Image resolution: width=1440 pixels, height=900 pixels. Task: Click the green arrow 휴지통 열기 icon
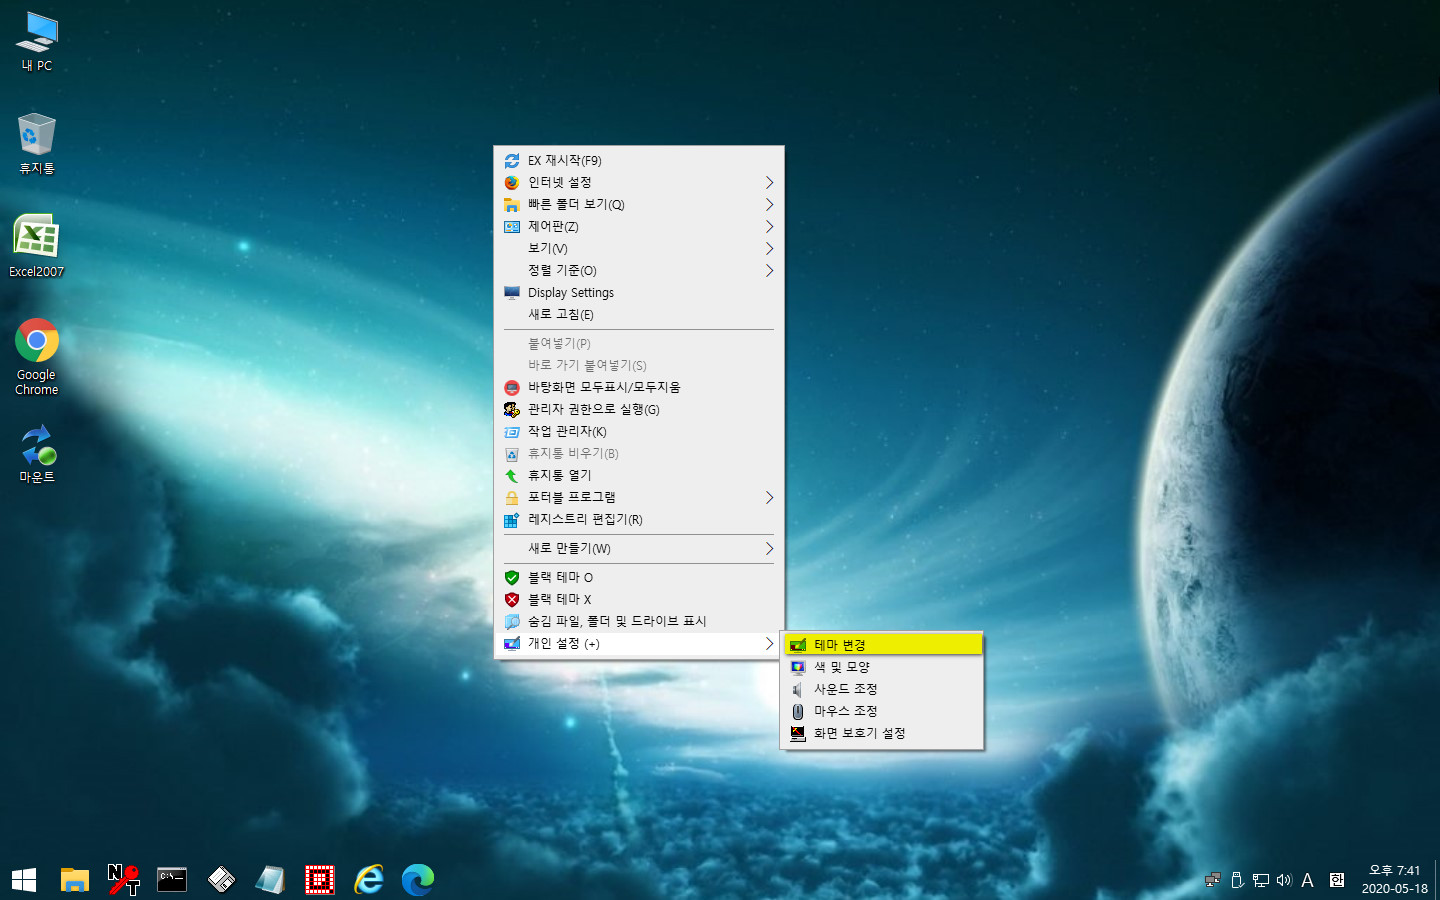pyautogui.click(x=512, y=476)
